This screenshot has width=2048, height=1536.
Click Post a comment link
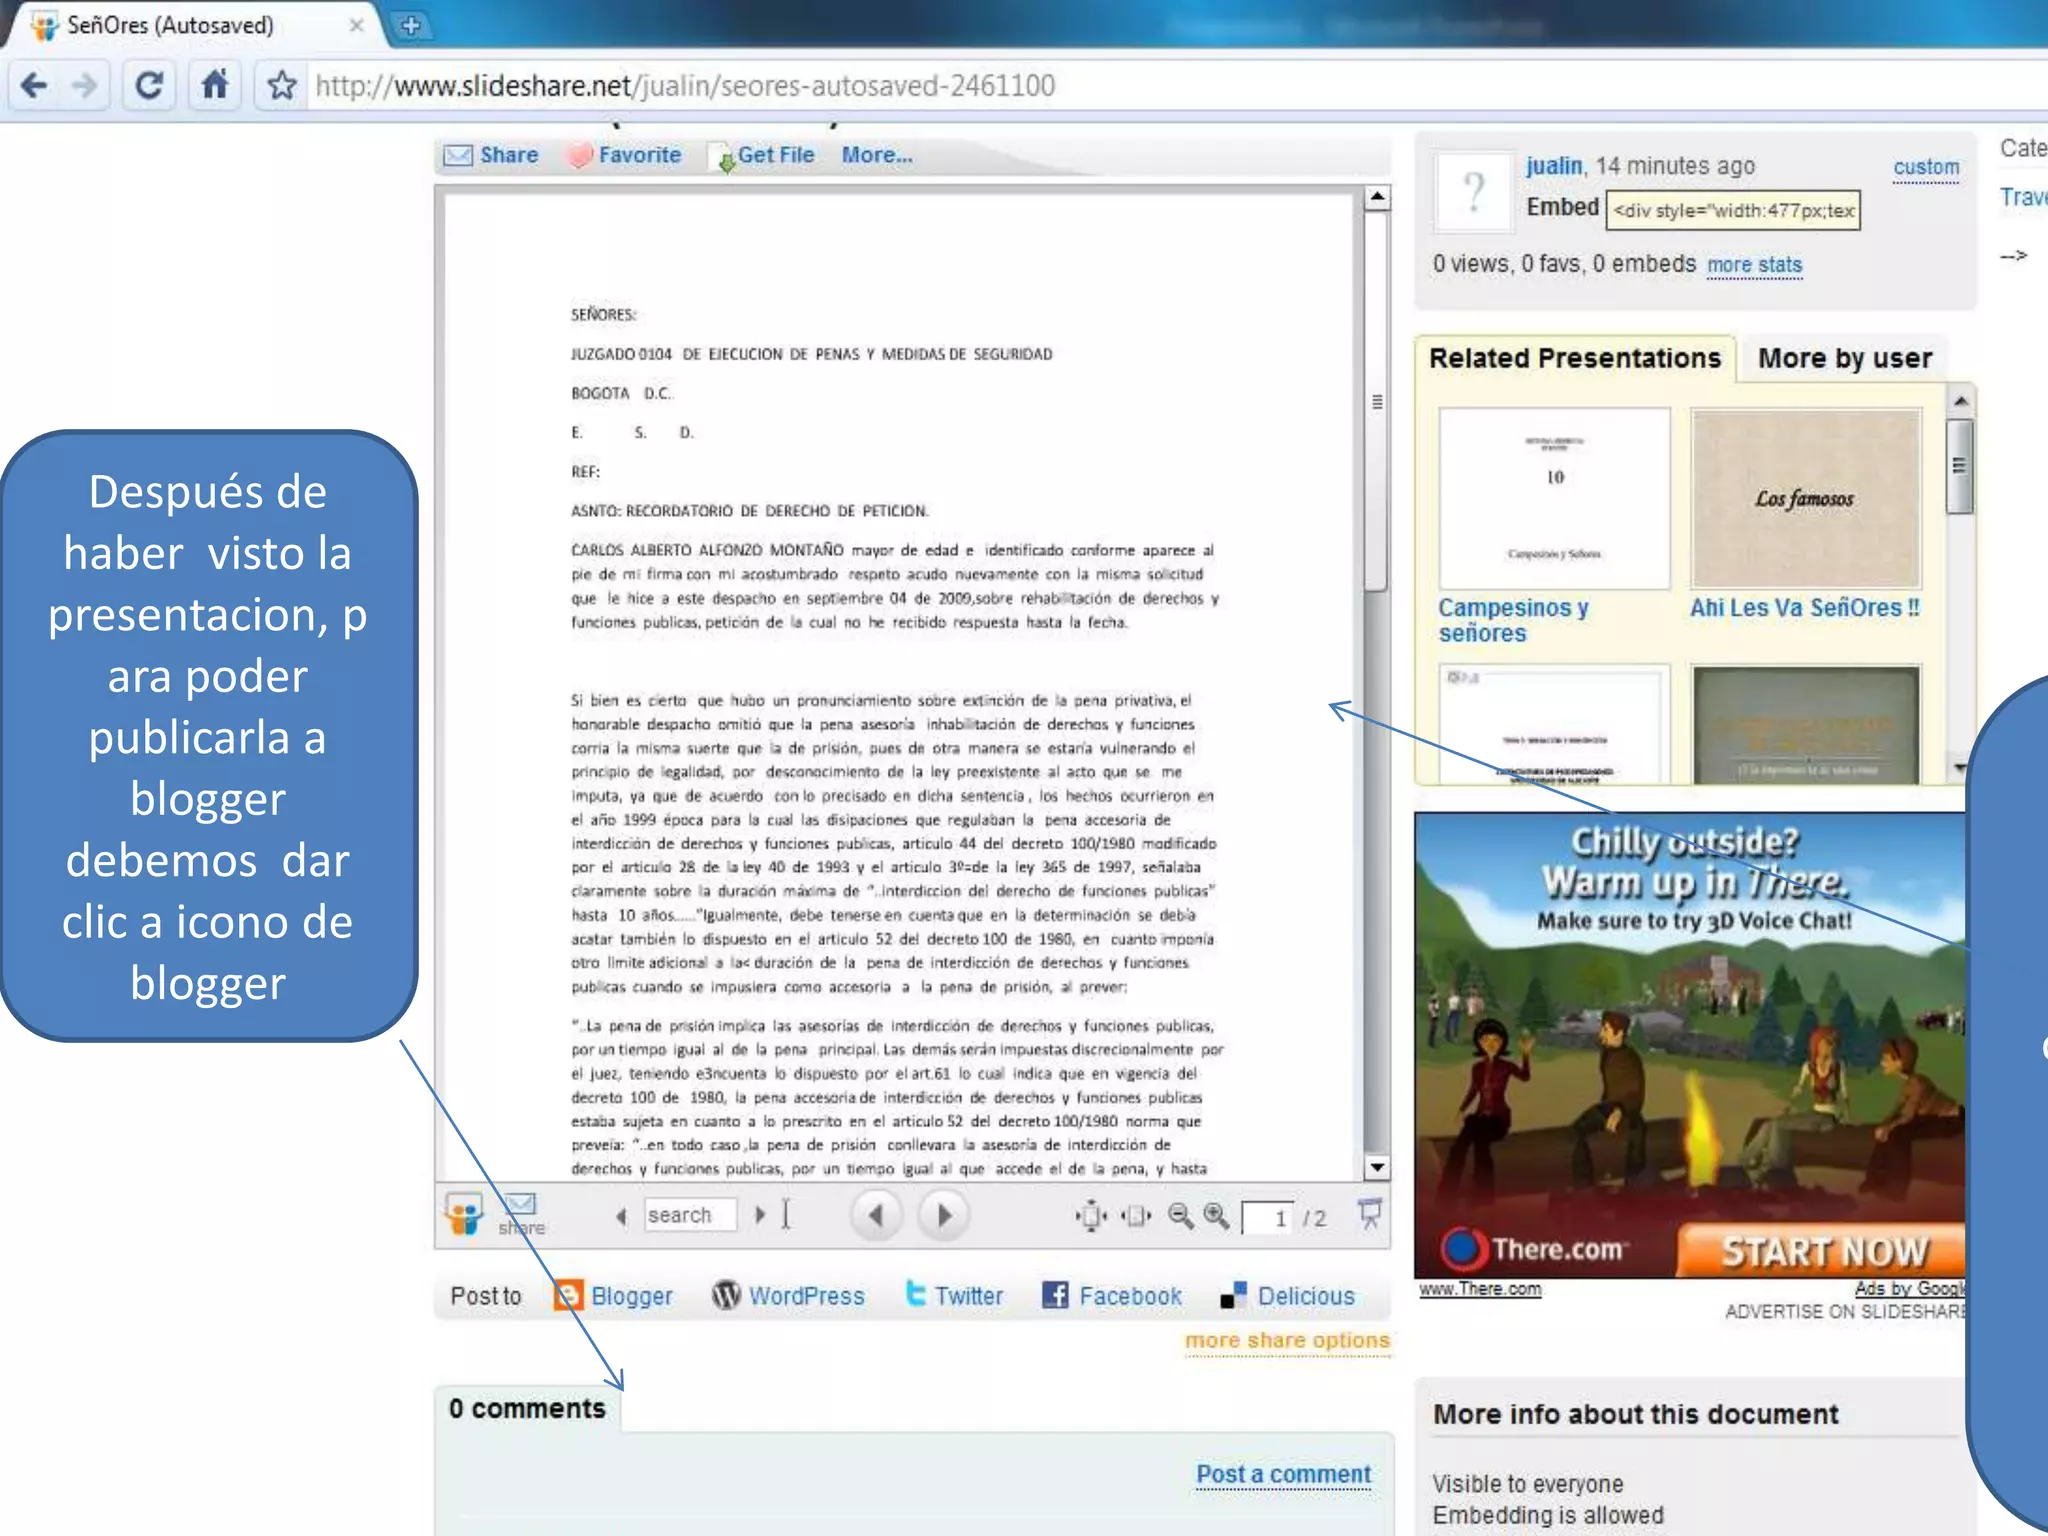tap(1283, 1474)
